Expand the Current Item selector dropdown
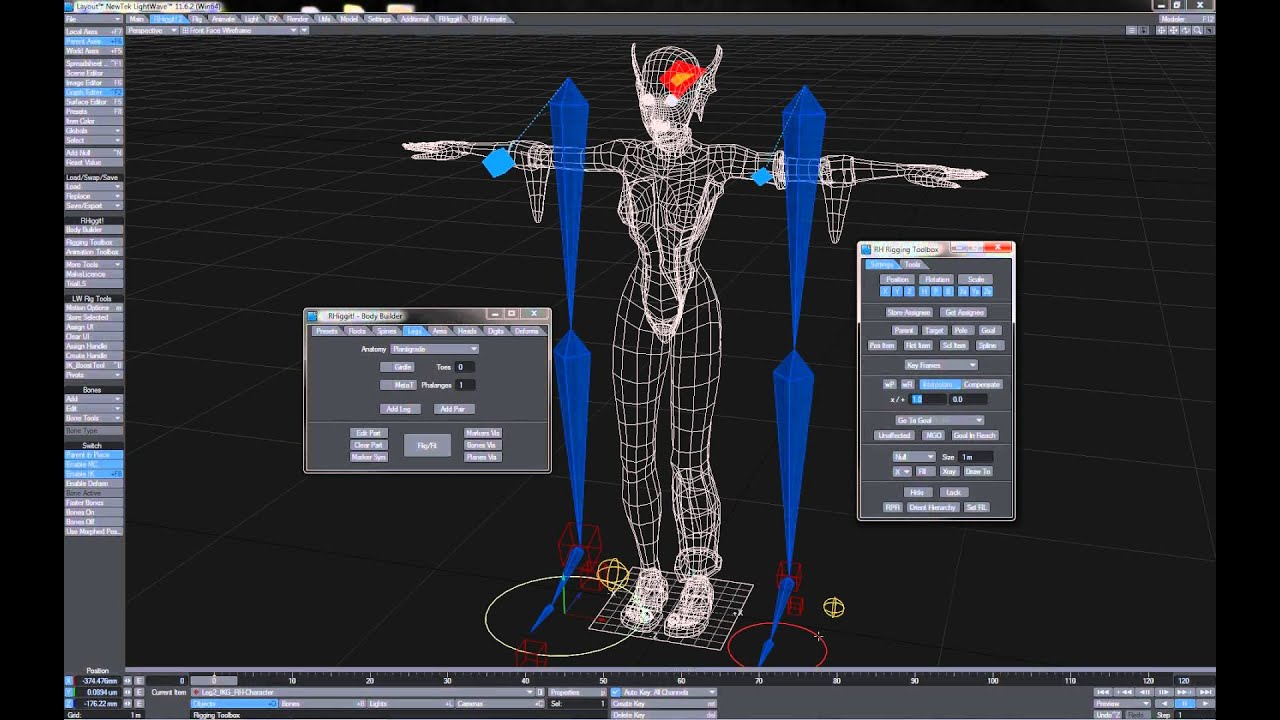 [363, 692]
